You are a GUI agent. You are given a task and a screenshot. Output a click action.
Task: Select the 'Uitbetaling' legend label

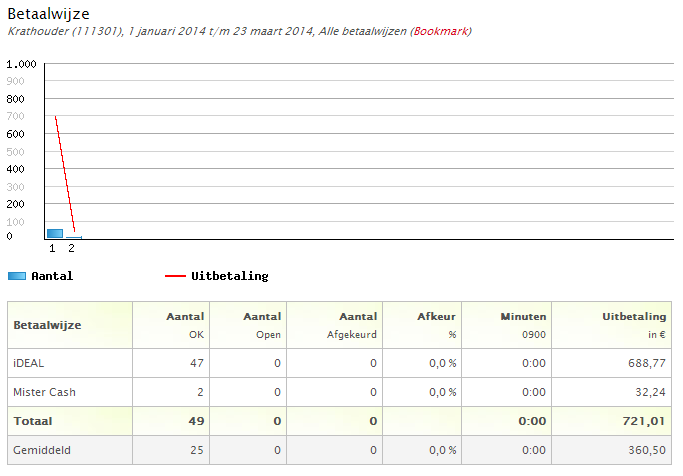[x=230, y=276]
